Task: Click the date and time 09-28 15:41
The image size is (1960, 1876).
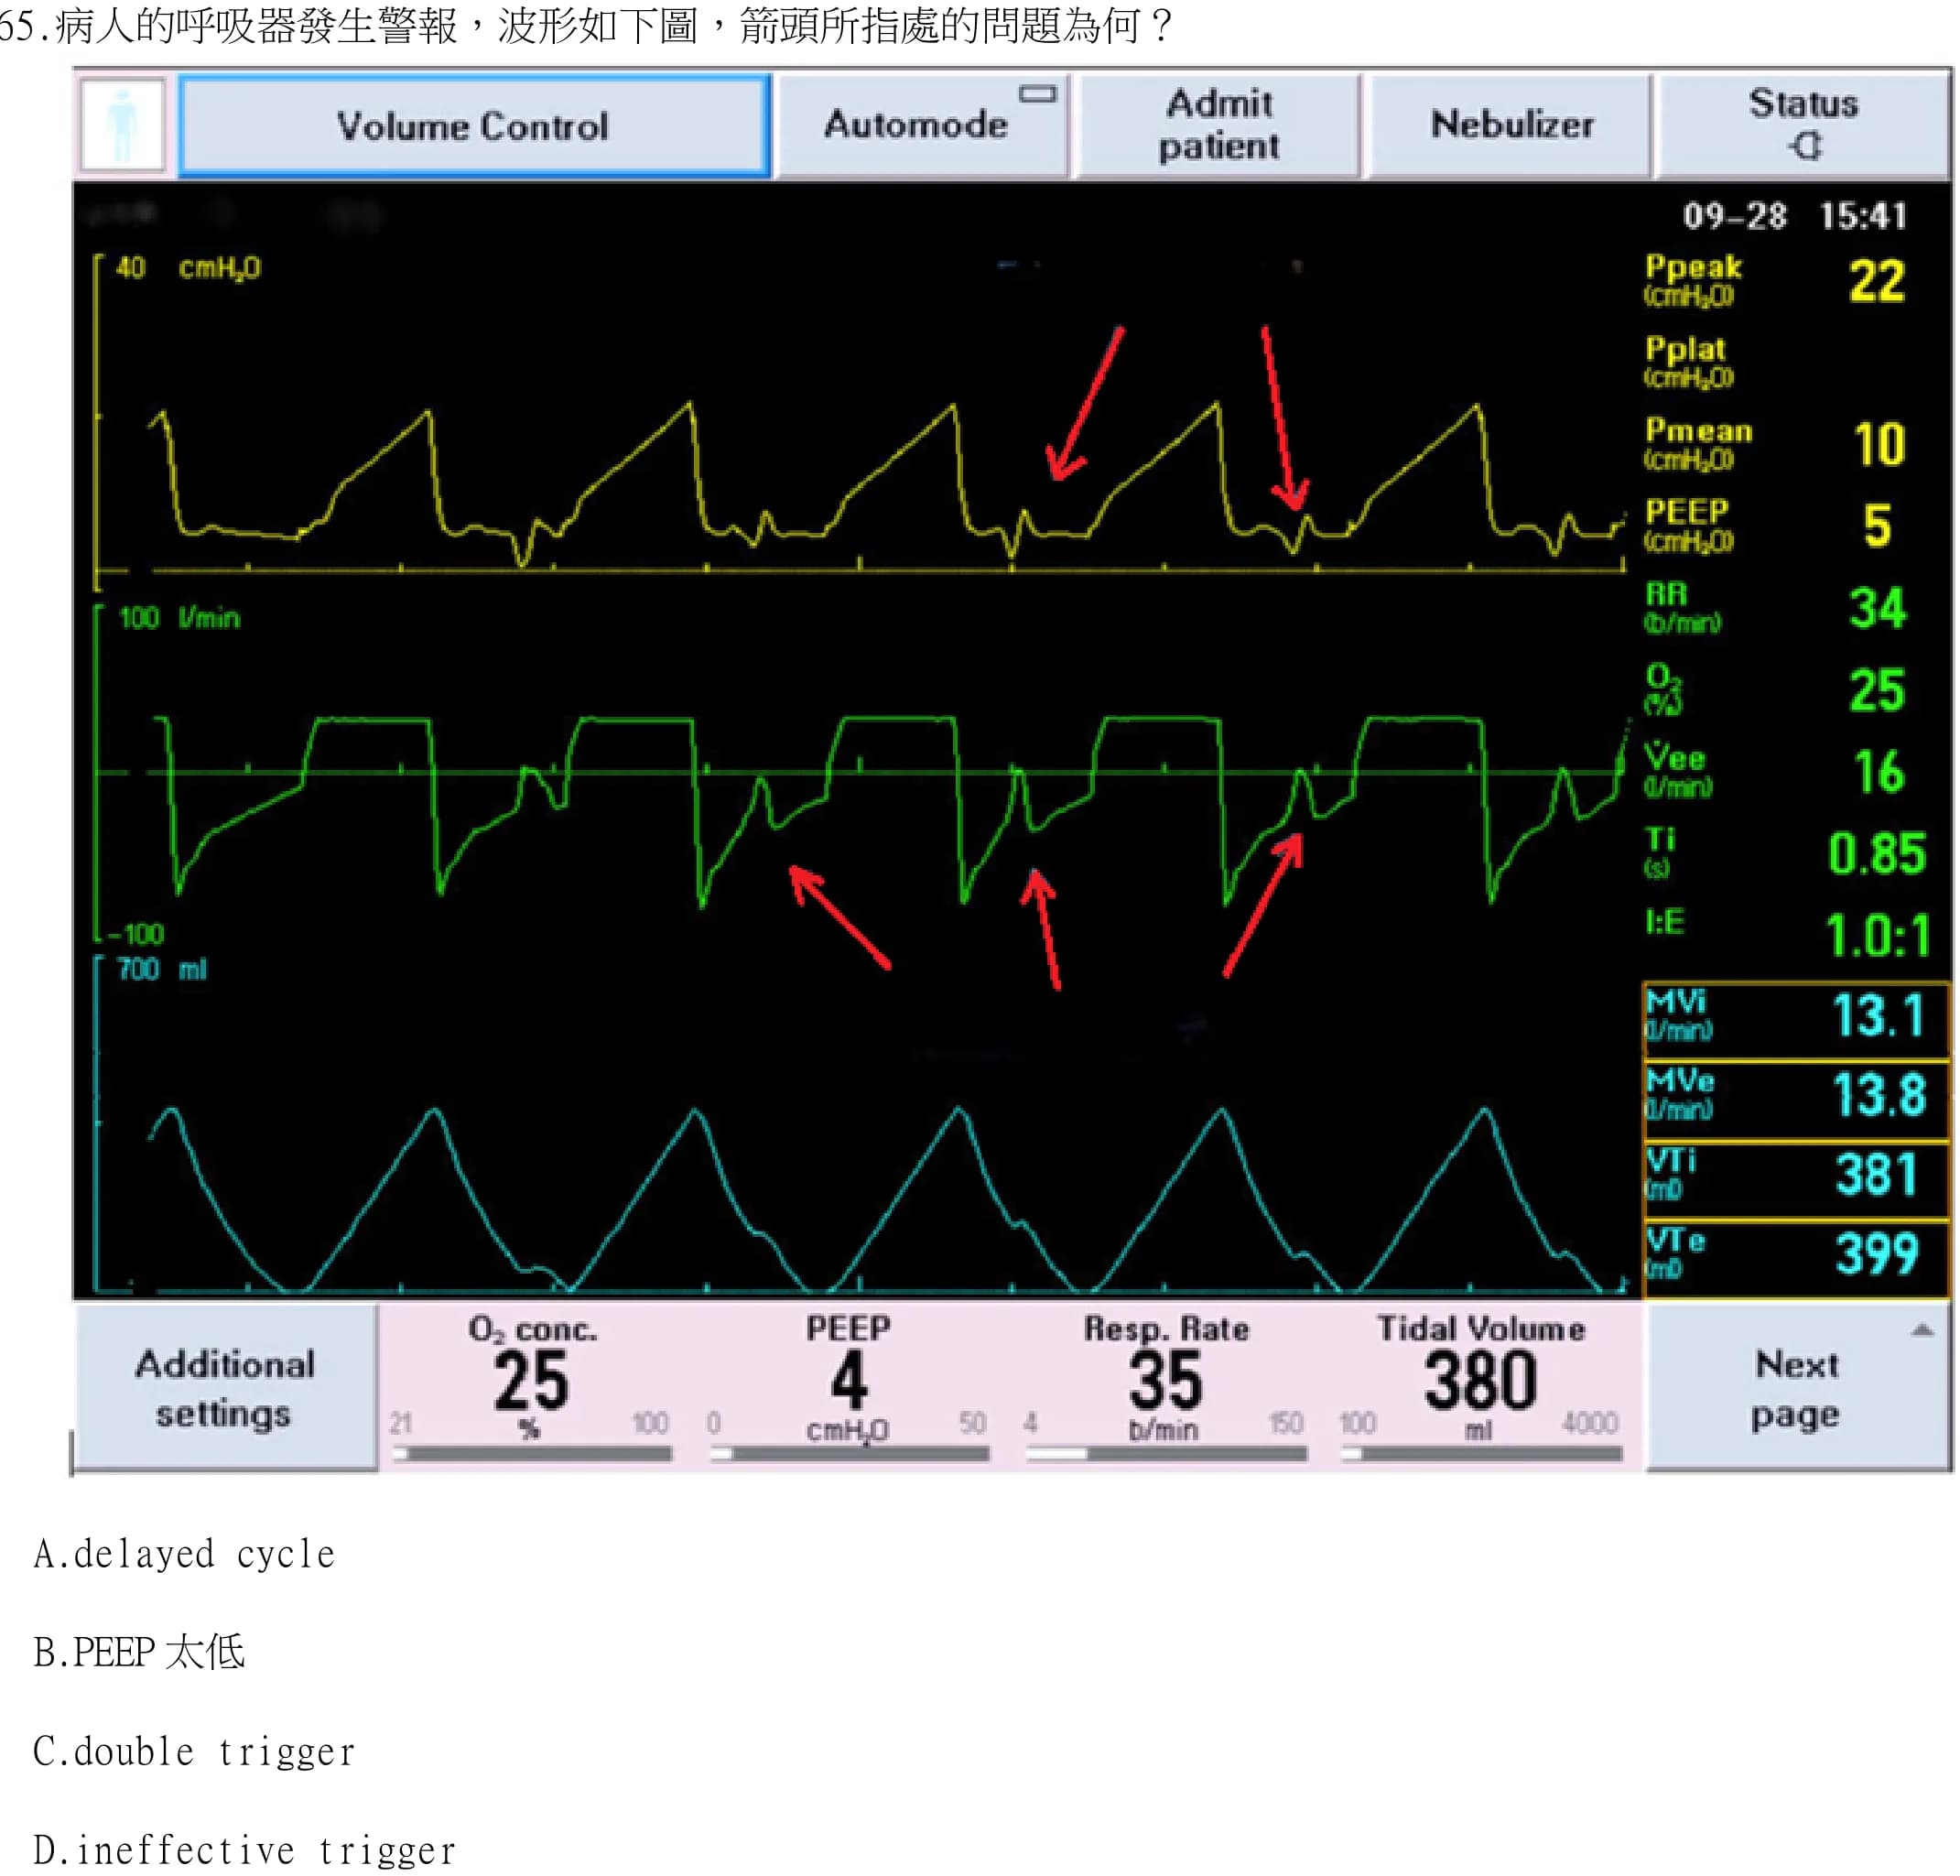Action: click(1795, 216)
